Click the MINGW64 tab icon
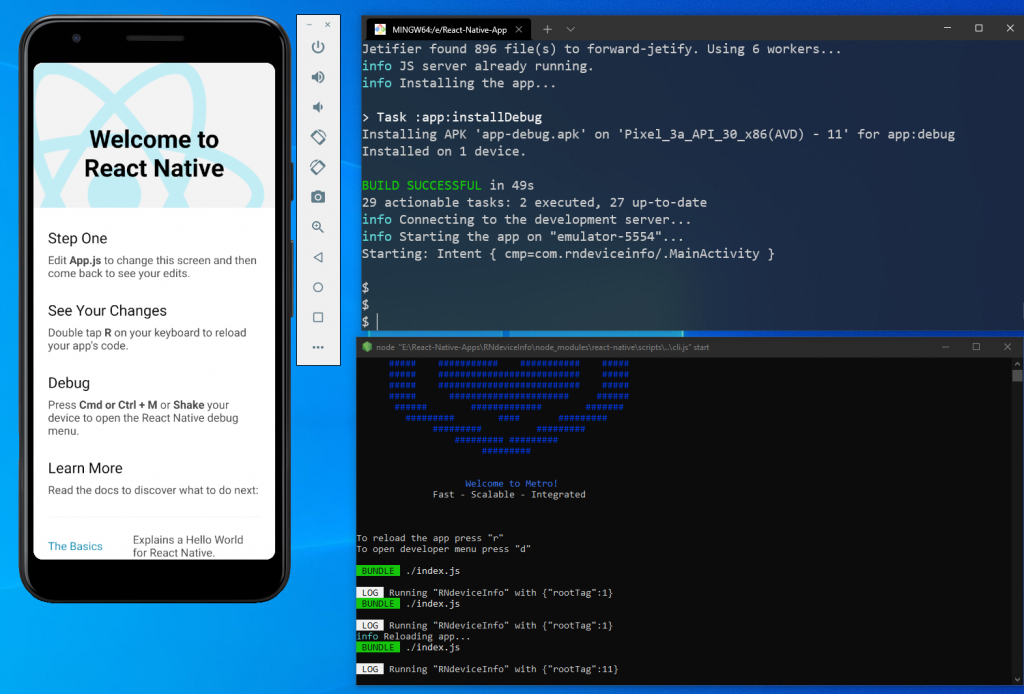Image resolution: width=1024 pixels, height=694 pixels. (x=380, y=29)
